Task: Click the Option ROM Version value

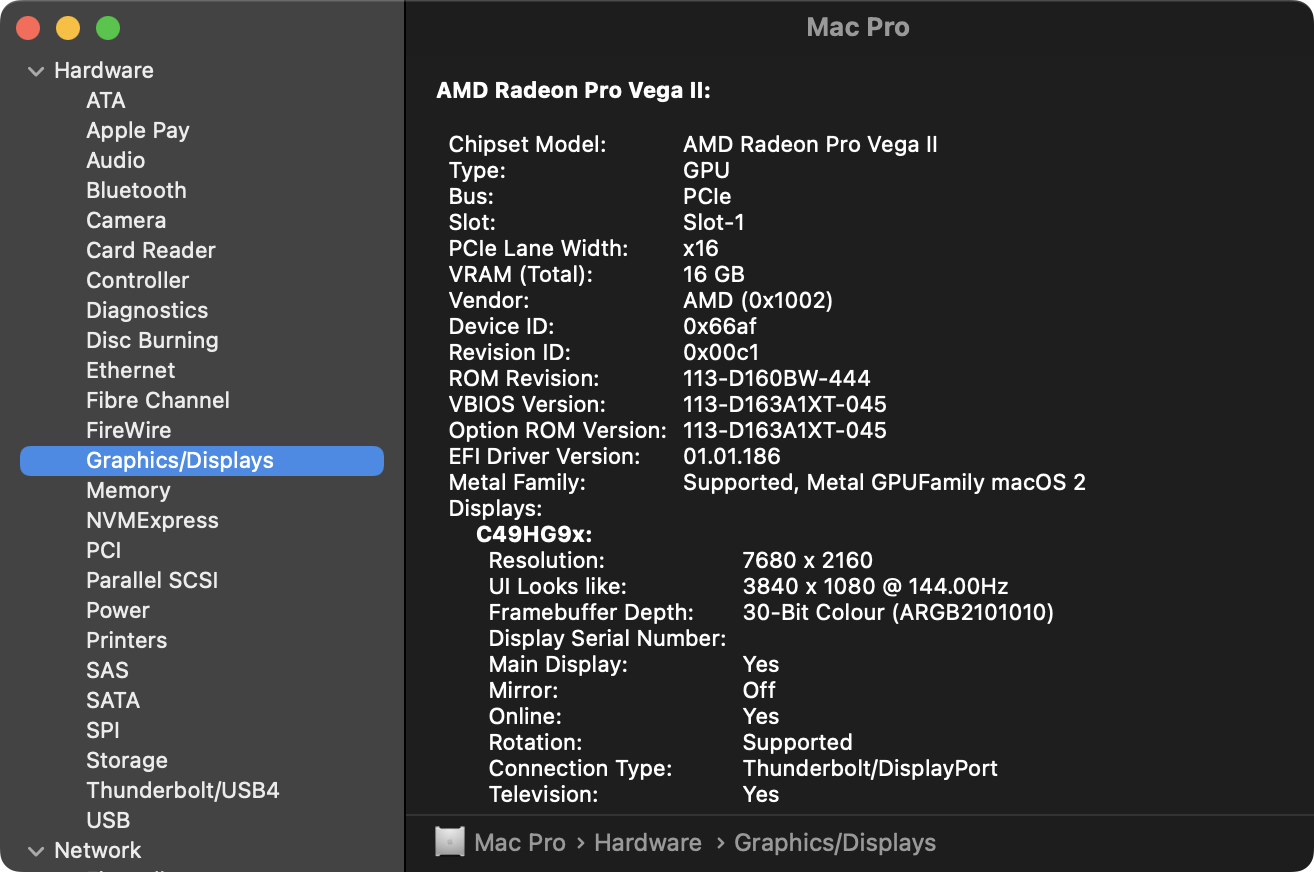Action: (785, 430)
